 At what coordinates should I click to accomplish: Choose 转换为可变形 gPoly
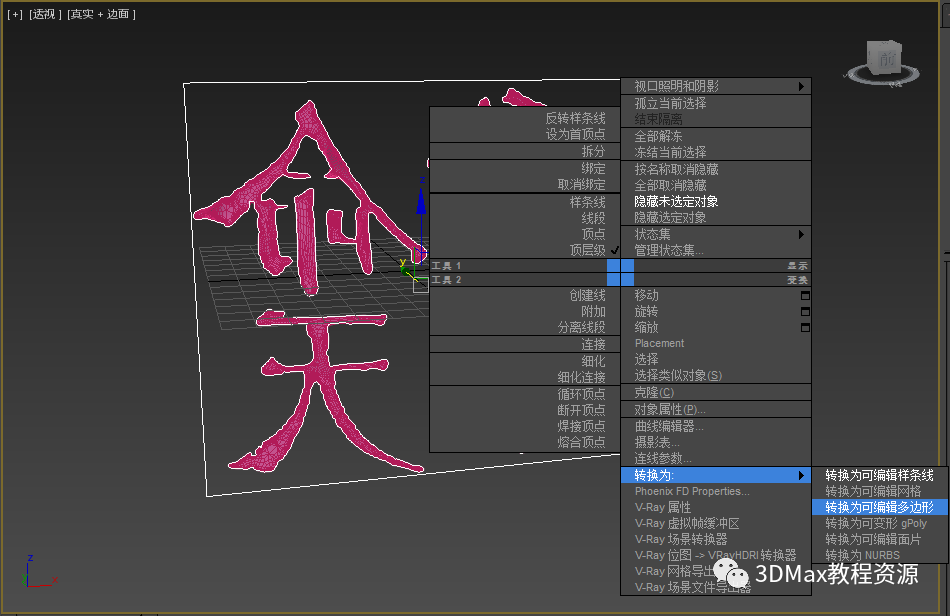(879, 523)
